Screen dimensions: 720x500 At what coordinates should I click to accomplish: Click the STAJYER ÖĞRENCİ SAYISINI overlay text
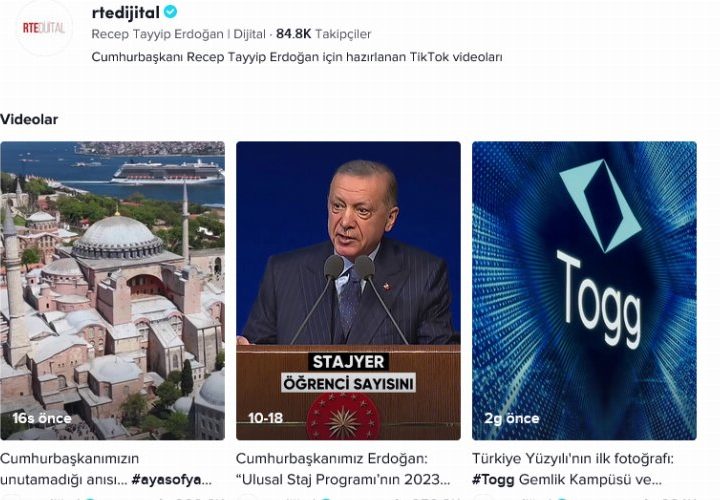click(x=348, y=373)
